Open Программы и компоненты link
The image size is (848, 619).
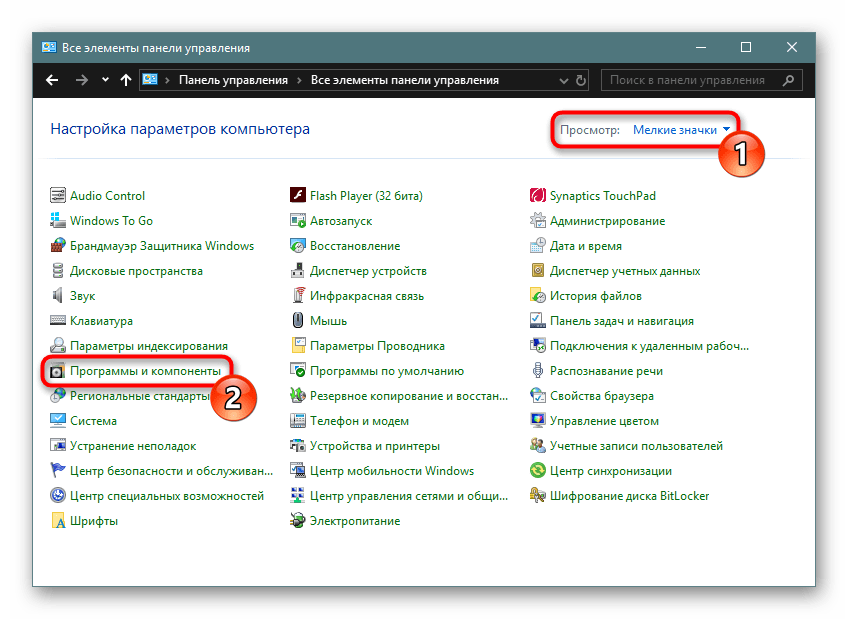145,371
